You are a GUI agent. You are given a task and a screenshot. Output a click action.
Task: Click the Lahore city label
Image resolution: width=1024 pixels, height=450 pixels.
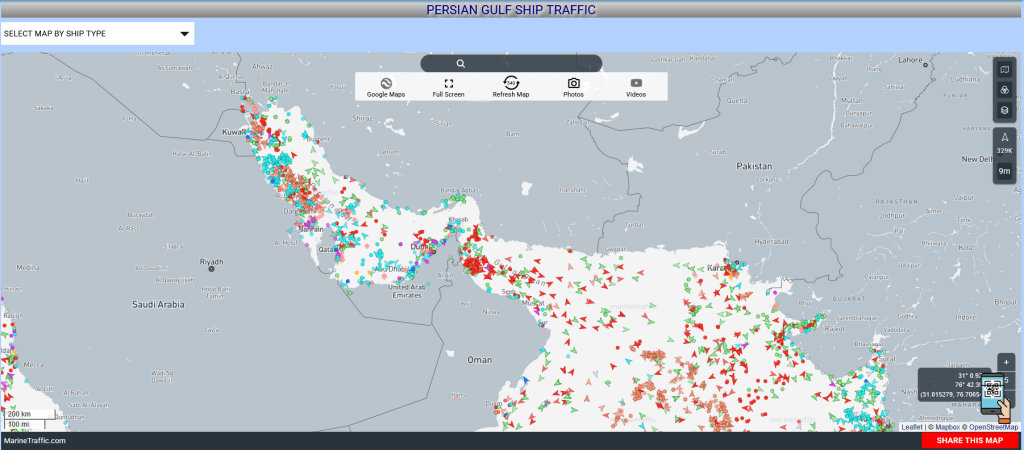[x=909, y=59]
